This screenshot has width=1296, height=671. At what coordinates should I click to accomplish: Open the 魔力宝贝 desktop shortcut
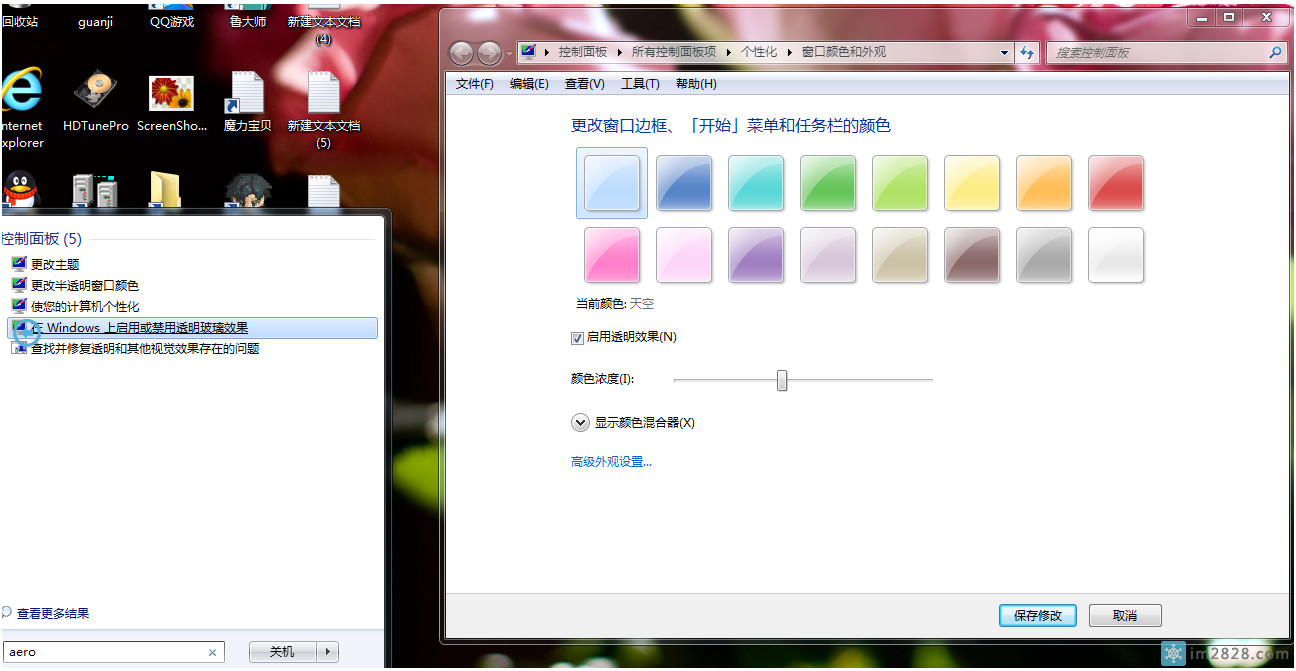[x=247, y=95]
